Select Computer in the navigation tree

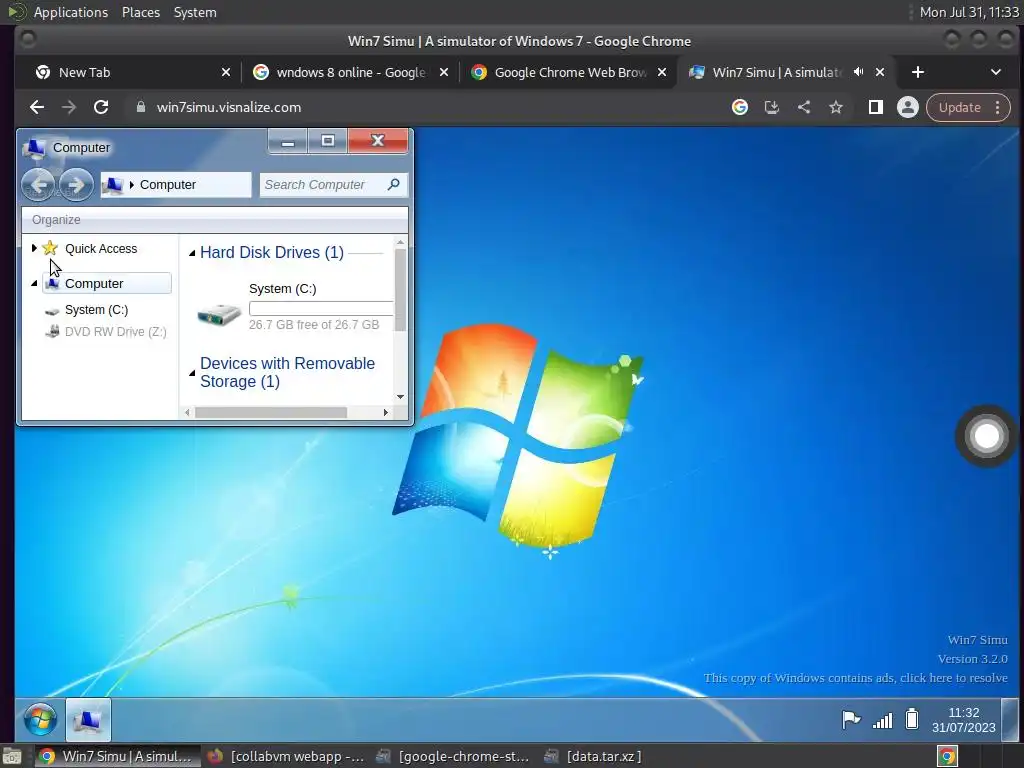(107, 283)
